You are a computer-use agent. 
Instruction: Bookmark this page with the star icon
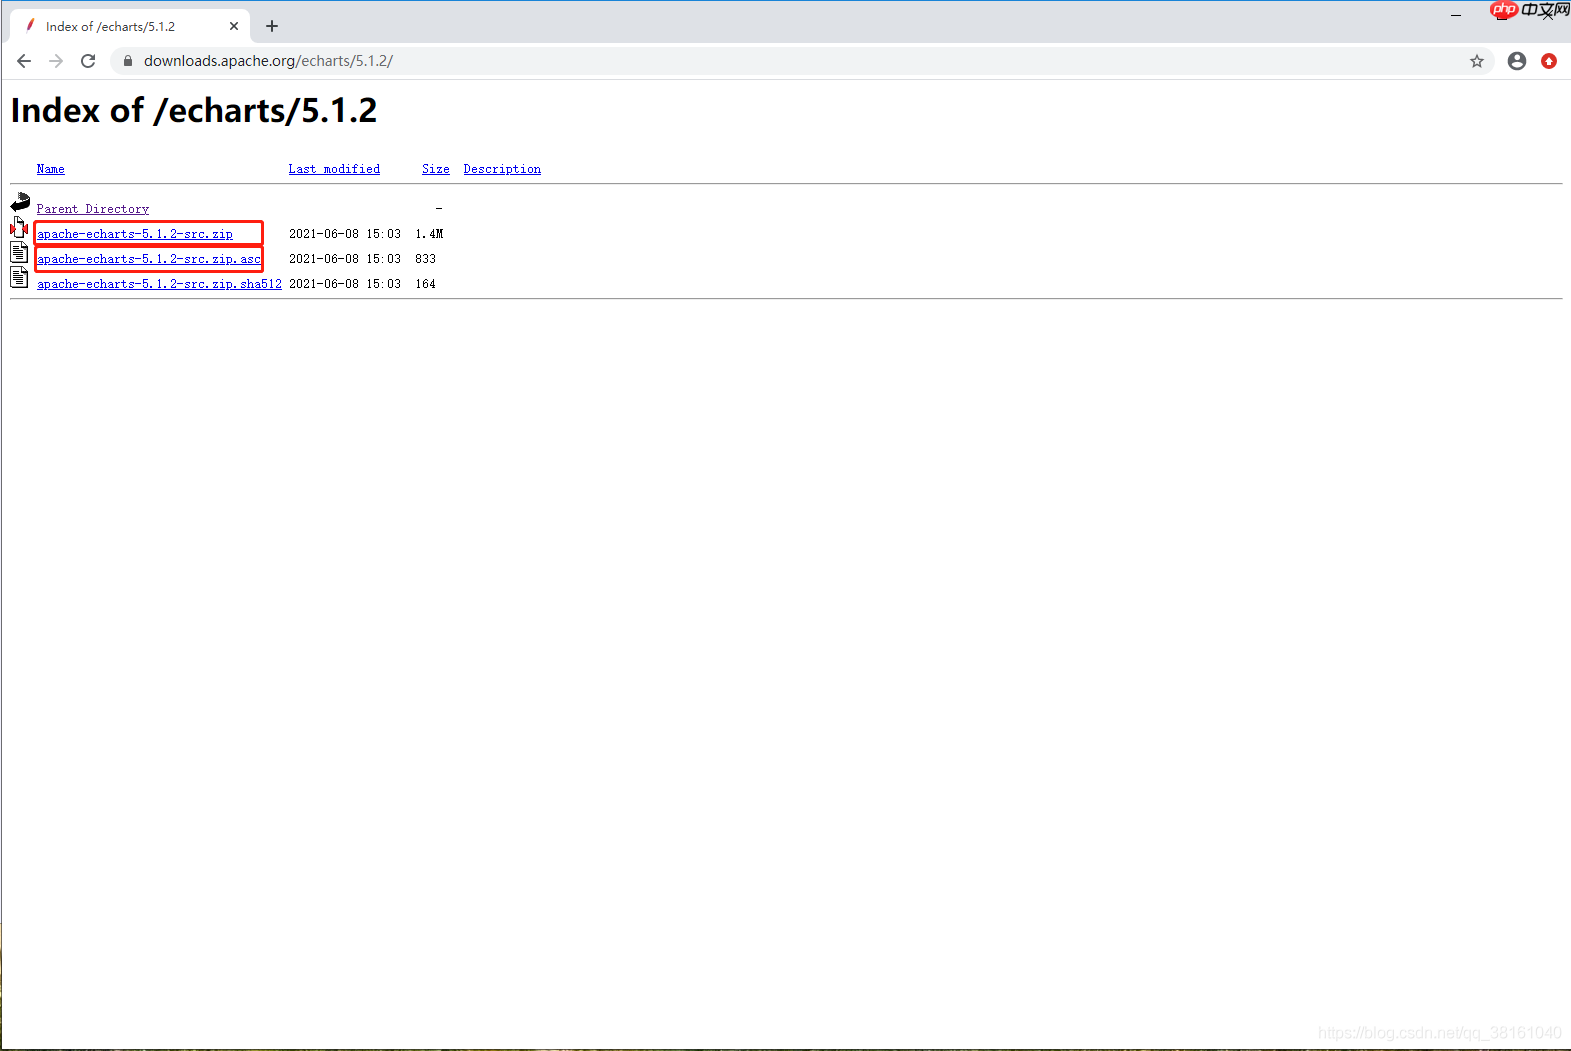coord(1476,61)
